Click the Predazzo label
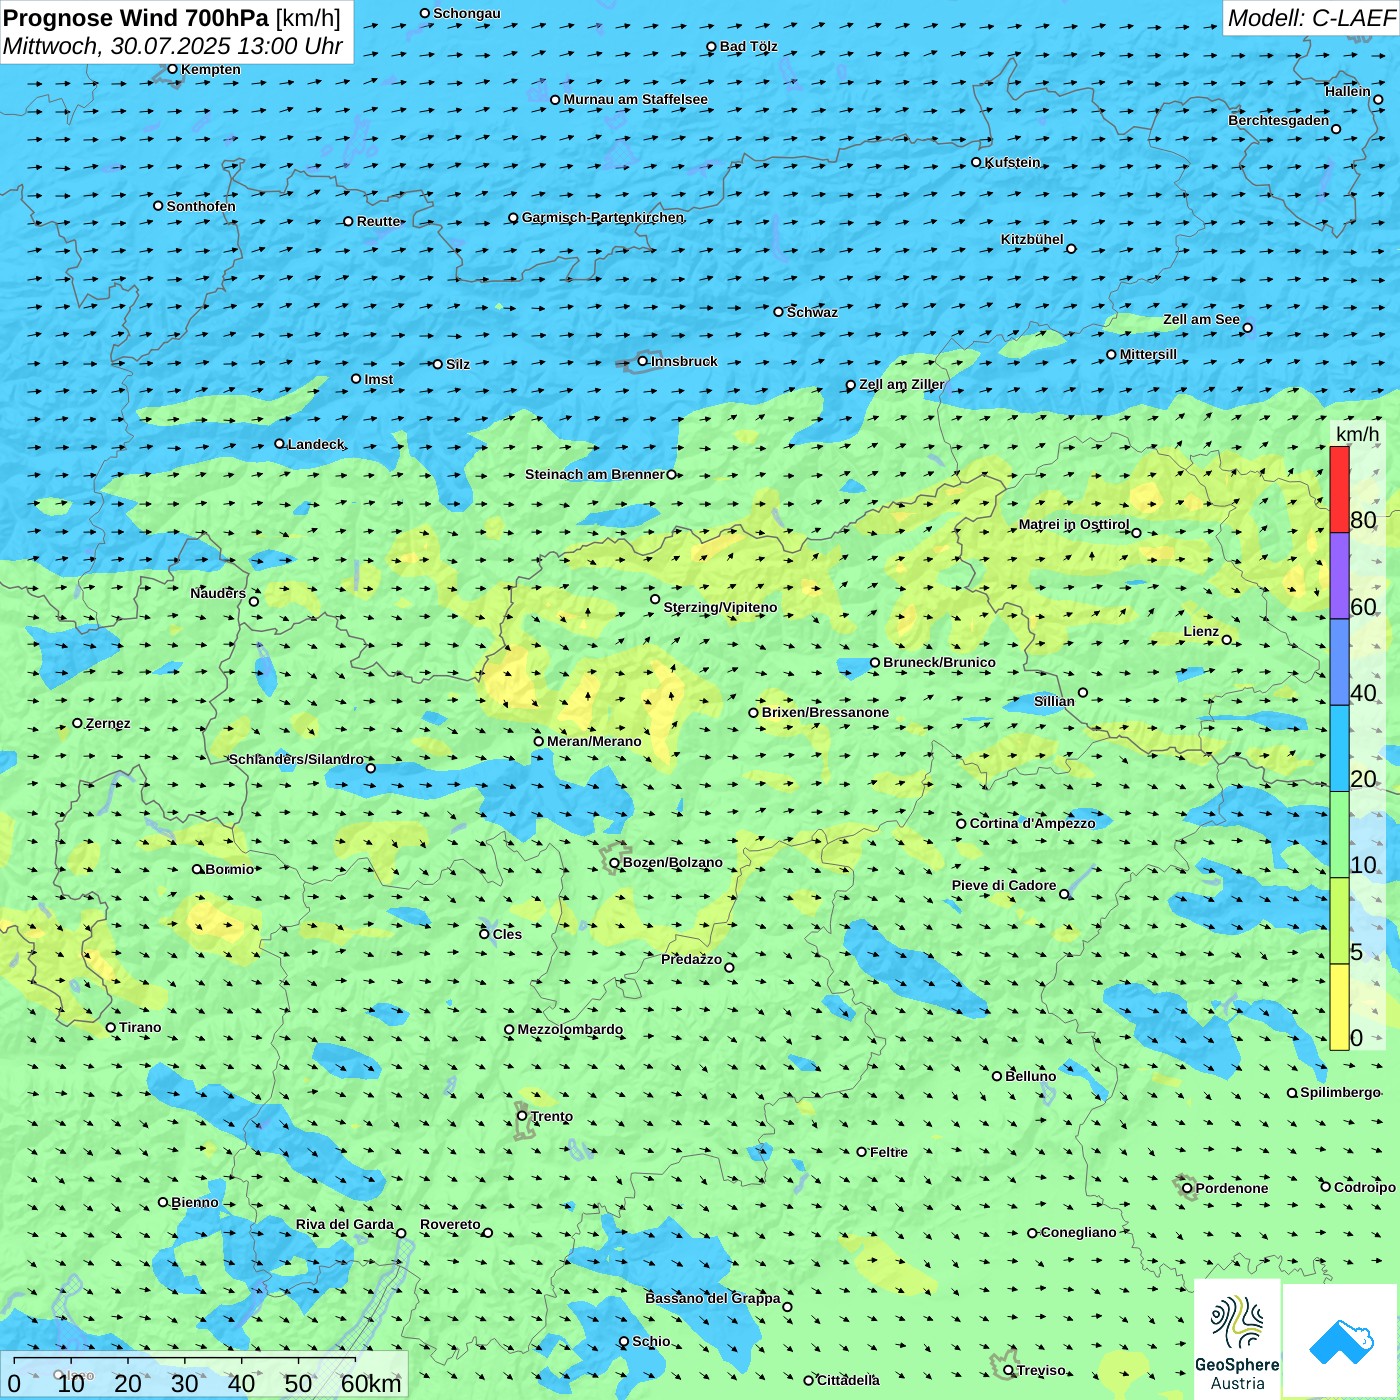 691,959
